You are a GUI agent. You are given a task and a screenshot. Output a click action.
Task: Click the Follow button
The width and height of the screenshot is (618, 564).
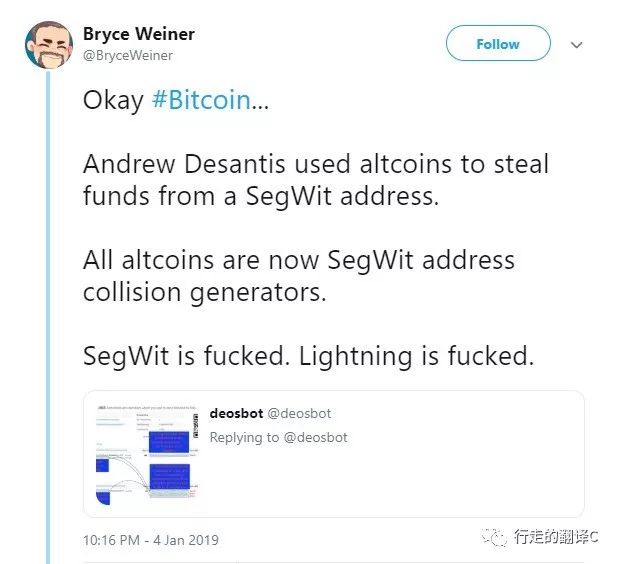[x=498, y=43]
